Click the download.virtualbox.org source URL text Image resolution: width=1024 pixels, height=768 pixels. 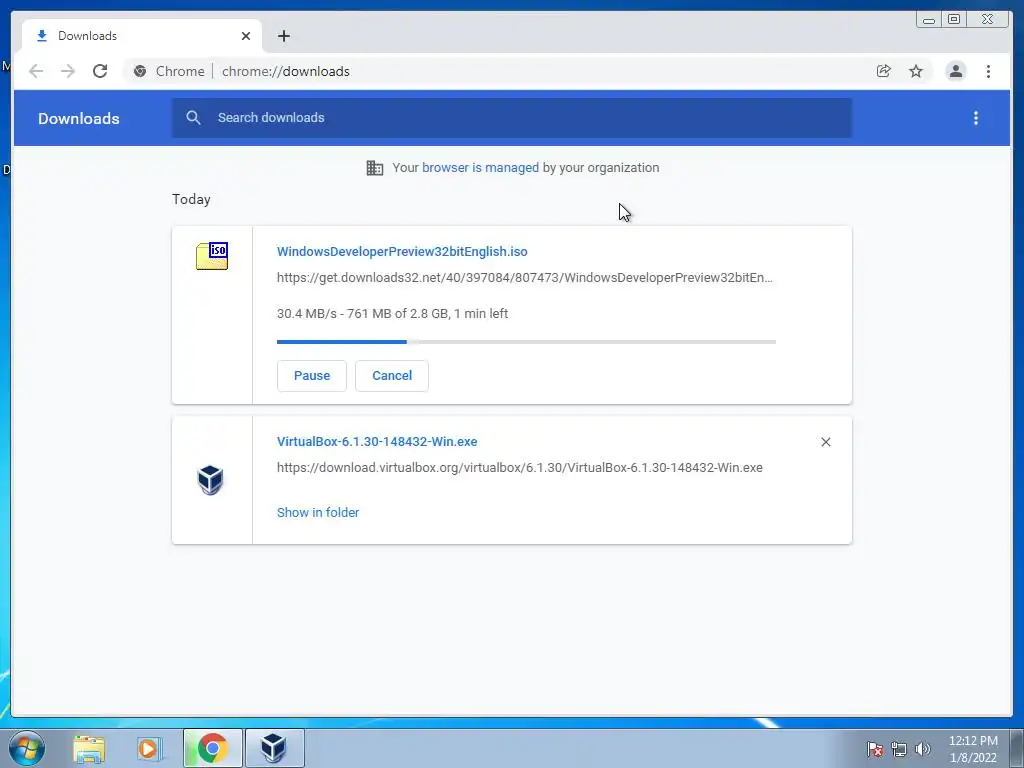[520, 468]
